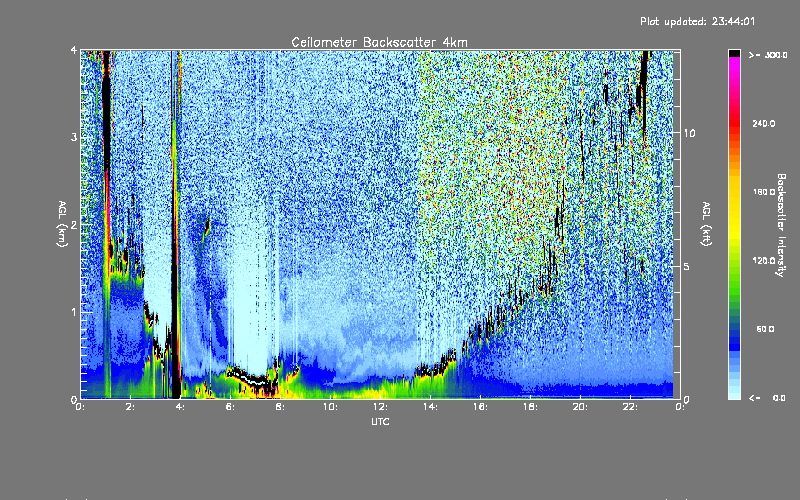Click the '10:' UTC time tick
The width and height of the screenshot is (800, 500).
tap(331, 407)
